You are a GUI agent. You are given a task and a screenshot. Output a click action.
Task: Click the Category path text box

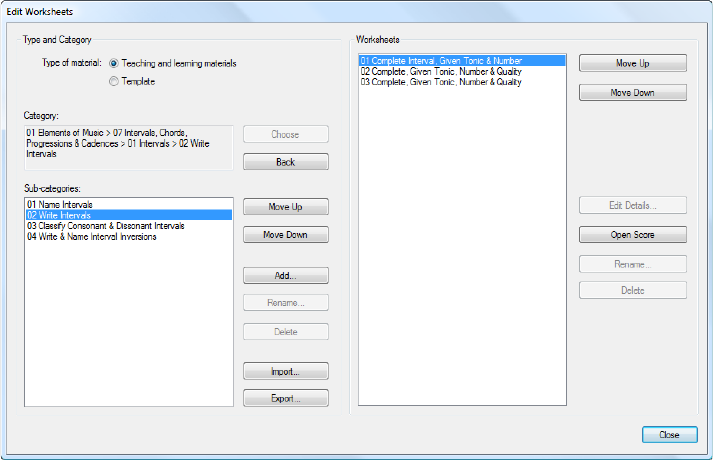(x=129, y=148)
